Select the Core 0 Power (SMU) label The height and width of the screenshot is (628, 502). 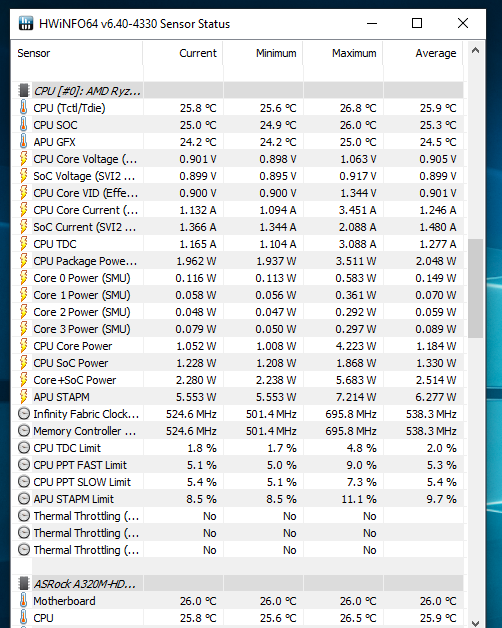click(82, 278)
